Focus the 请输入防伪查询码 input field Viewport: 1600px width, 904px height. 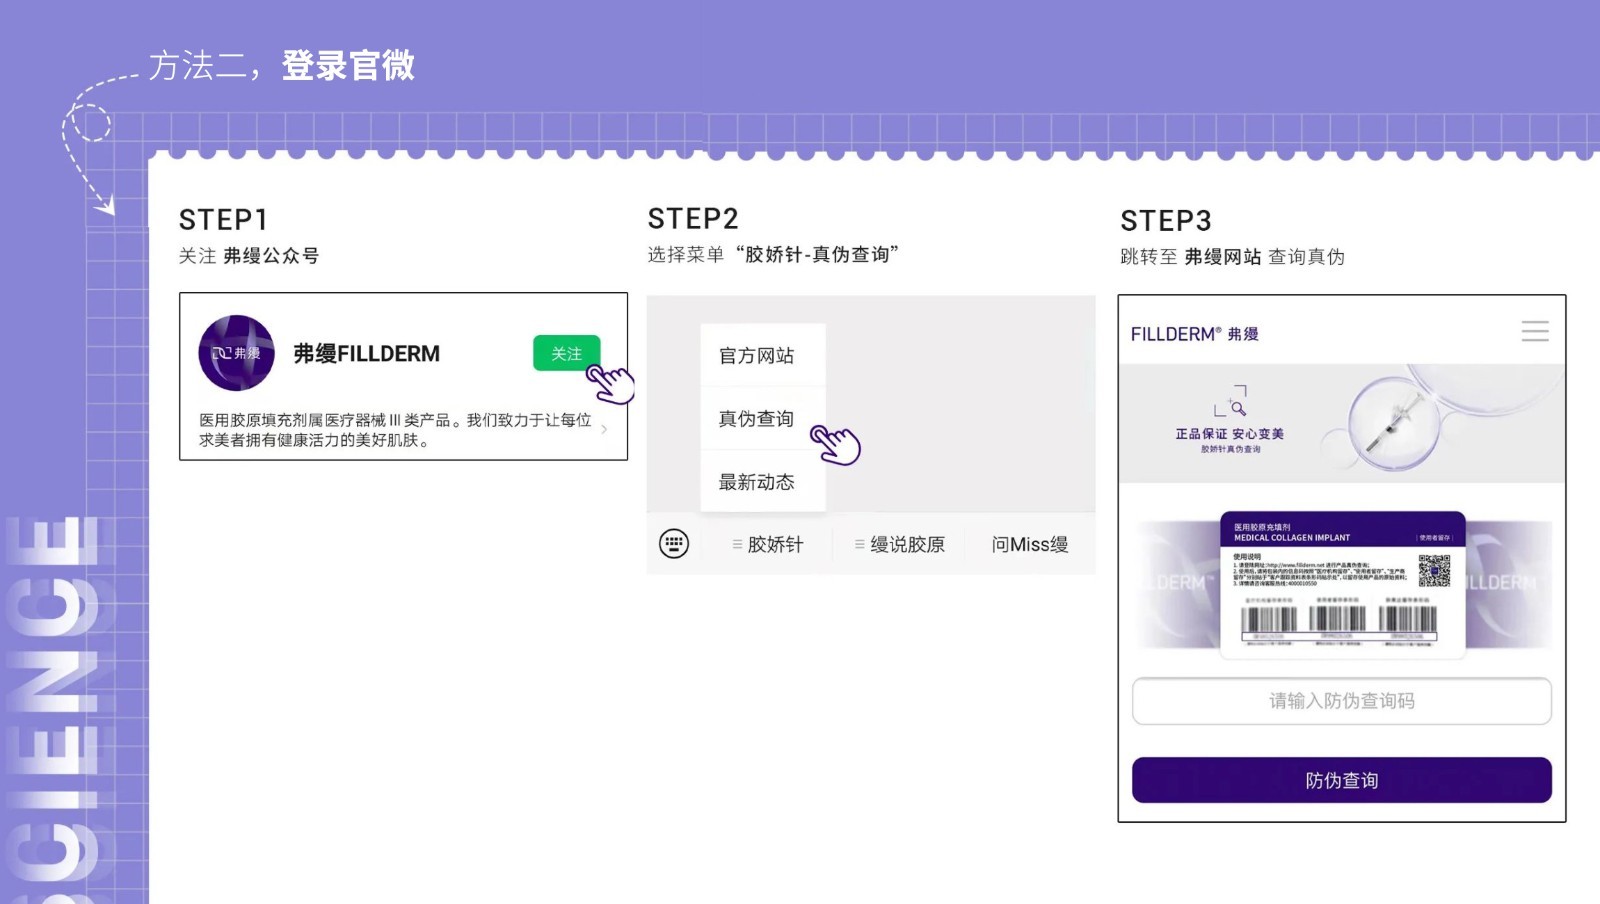(1341, 701)
